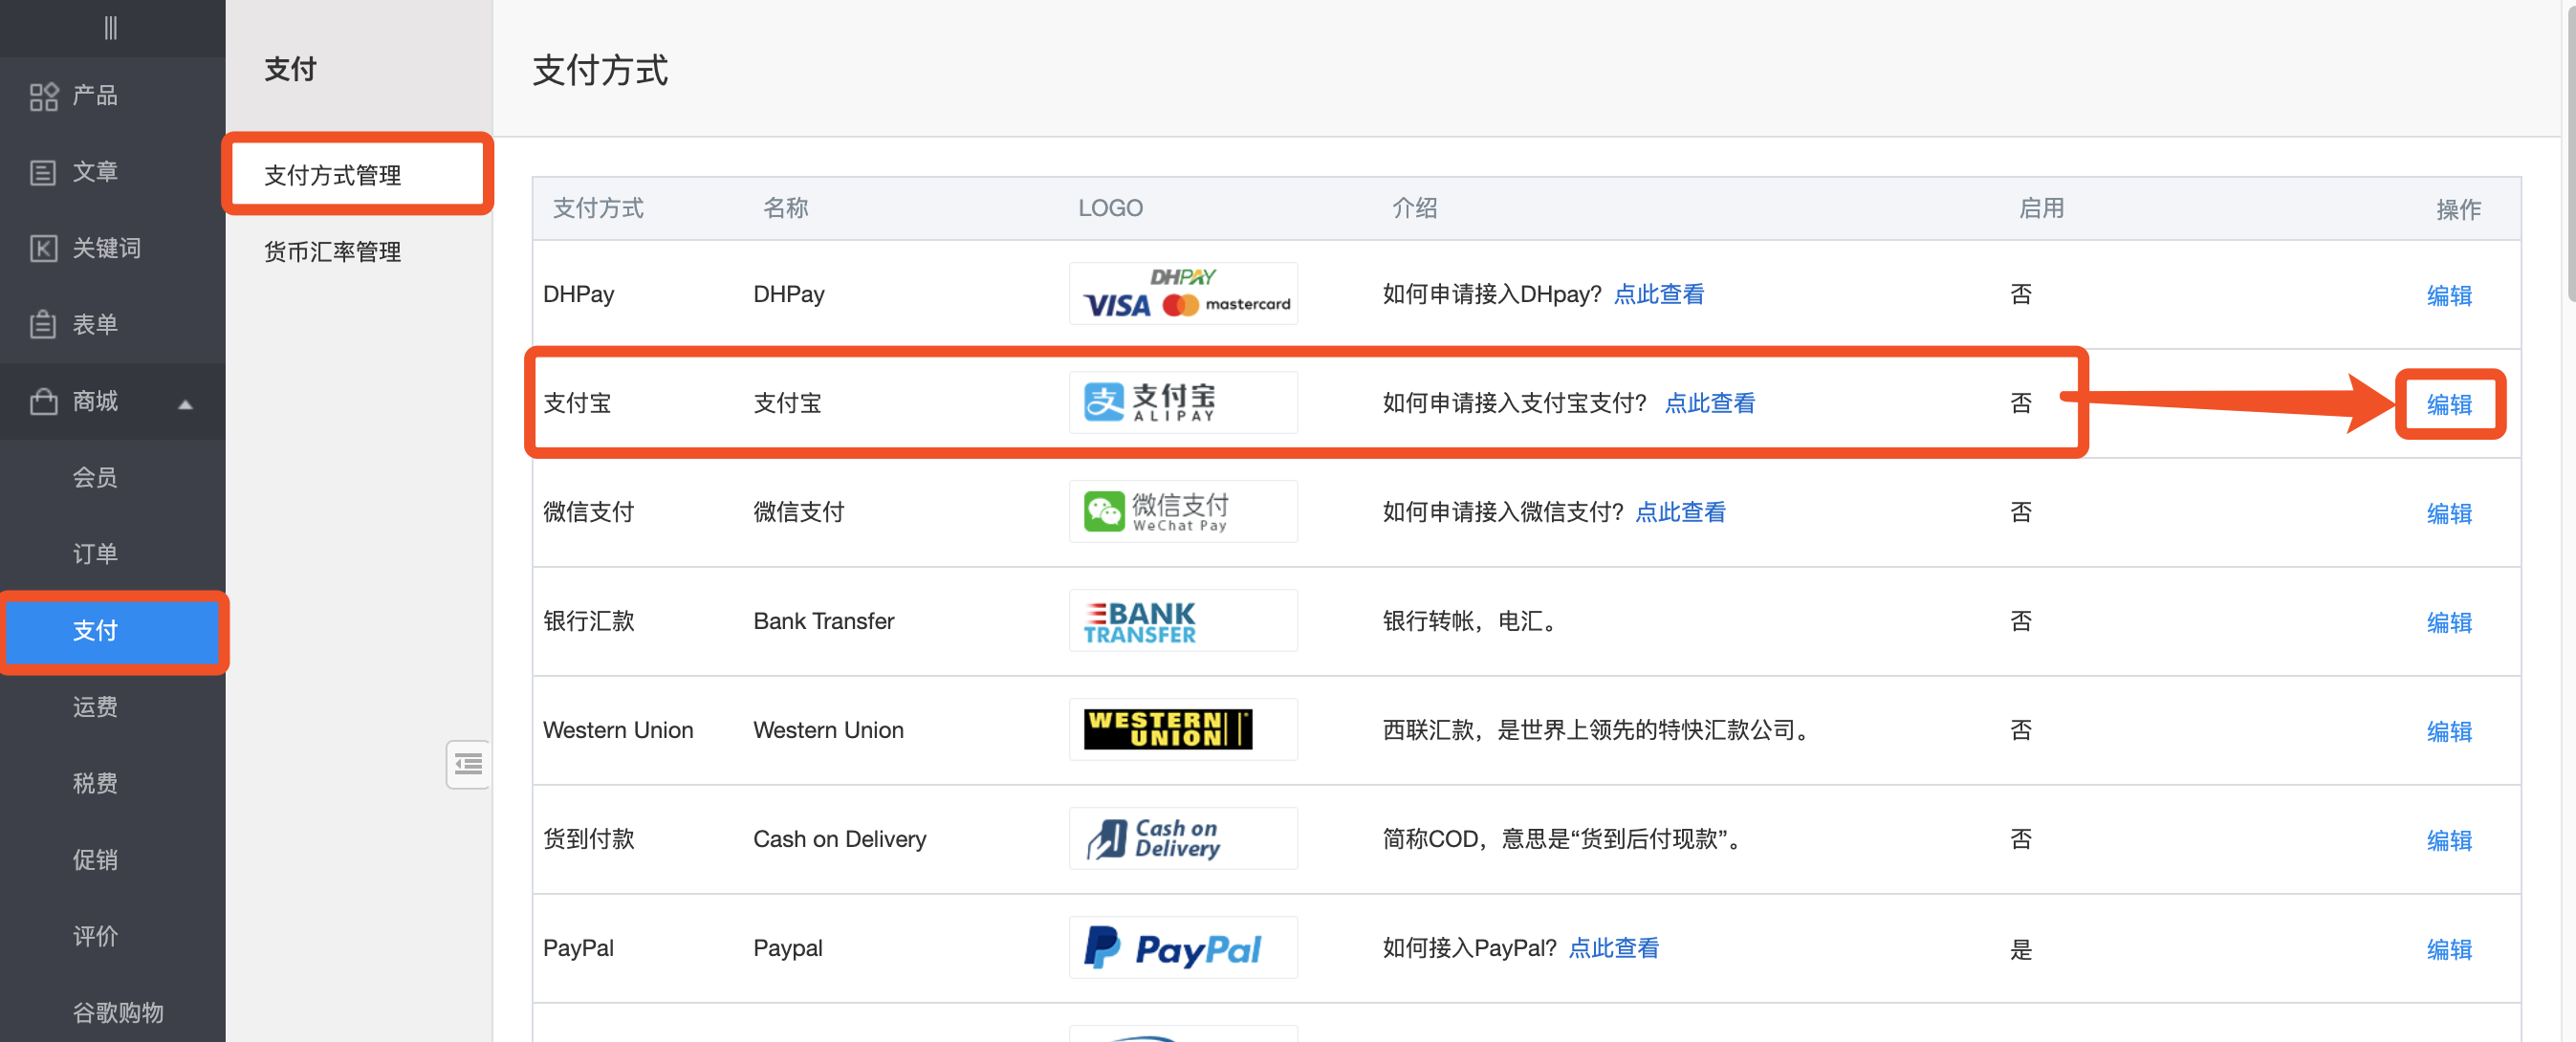The height and width of the screenshot is (1042, 2576).
Task: Click the Keywords K icon
Action: pyautogui.click(x=43, y=248)
